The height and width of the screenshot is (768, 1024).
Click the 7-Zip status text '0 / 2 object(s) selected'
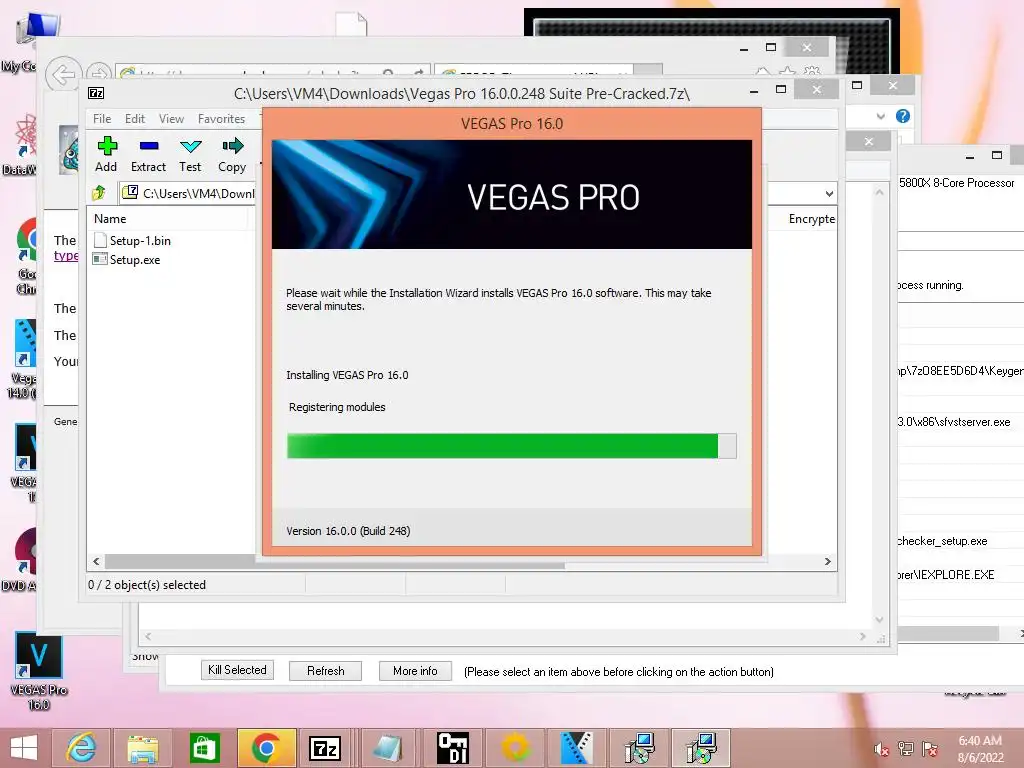[x=147, y=584]
